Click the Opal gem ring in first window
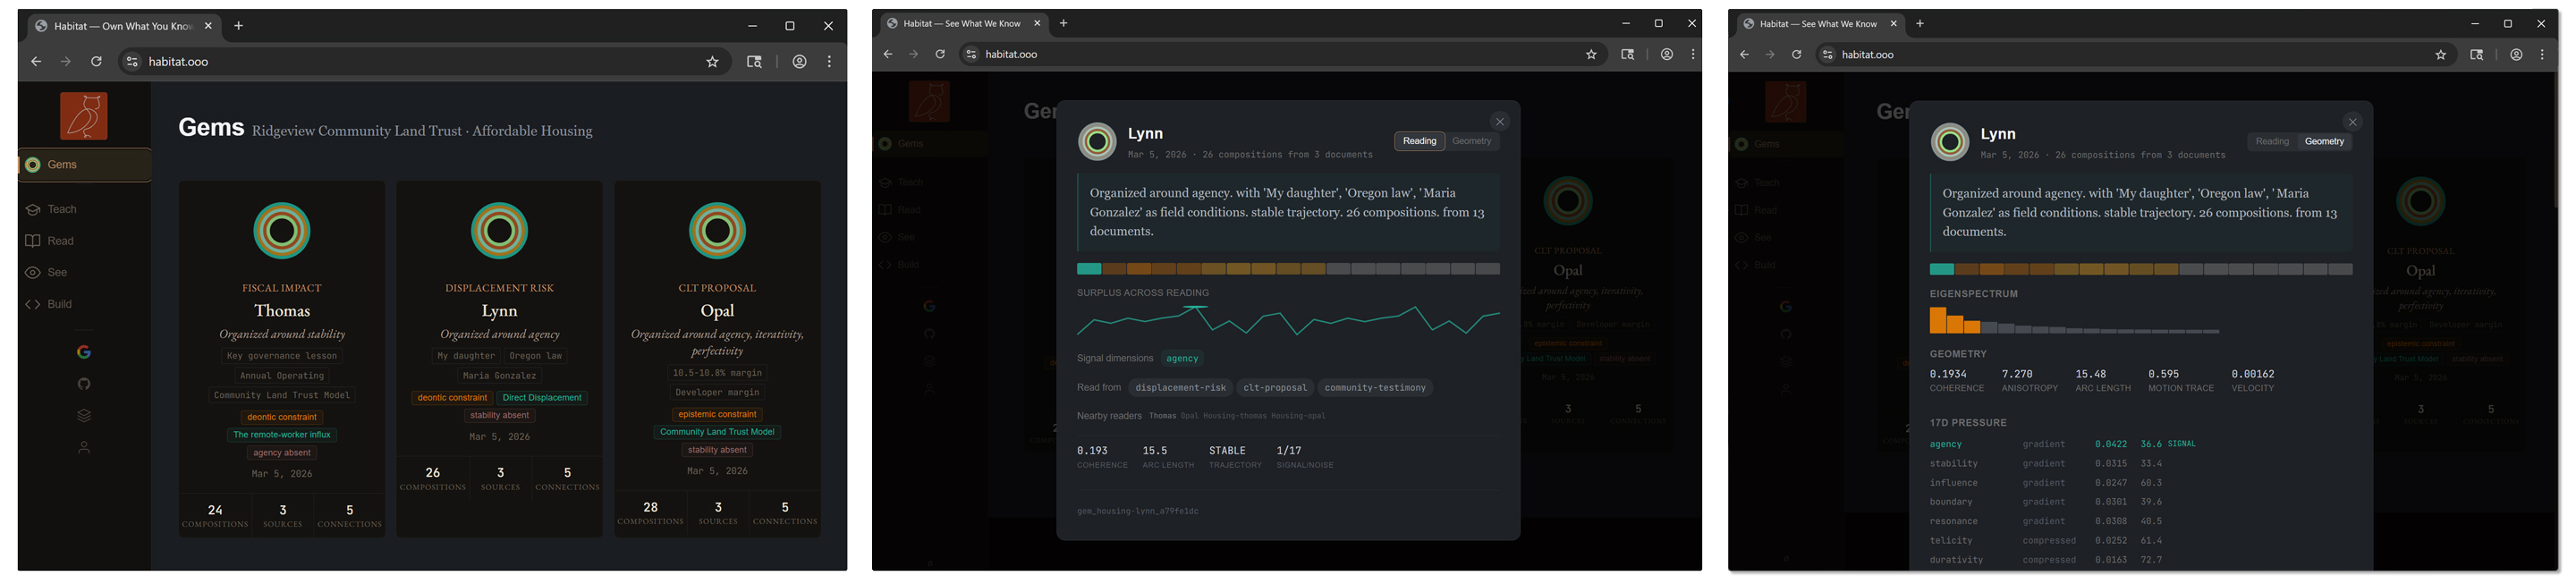This screenshot has height=584, width=2576. pyautogui.click(x=717, y=231)
